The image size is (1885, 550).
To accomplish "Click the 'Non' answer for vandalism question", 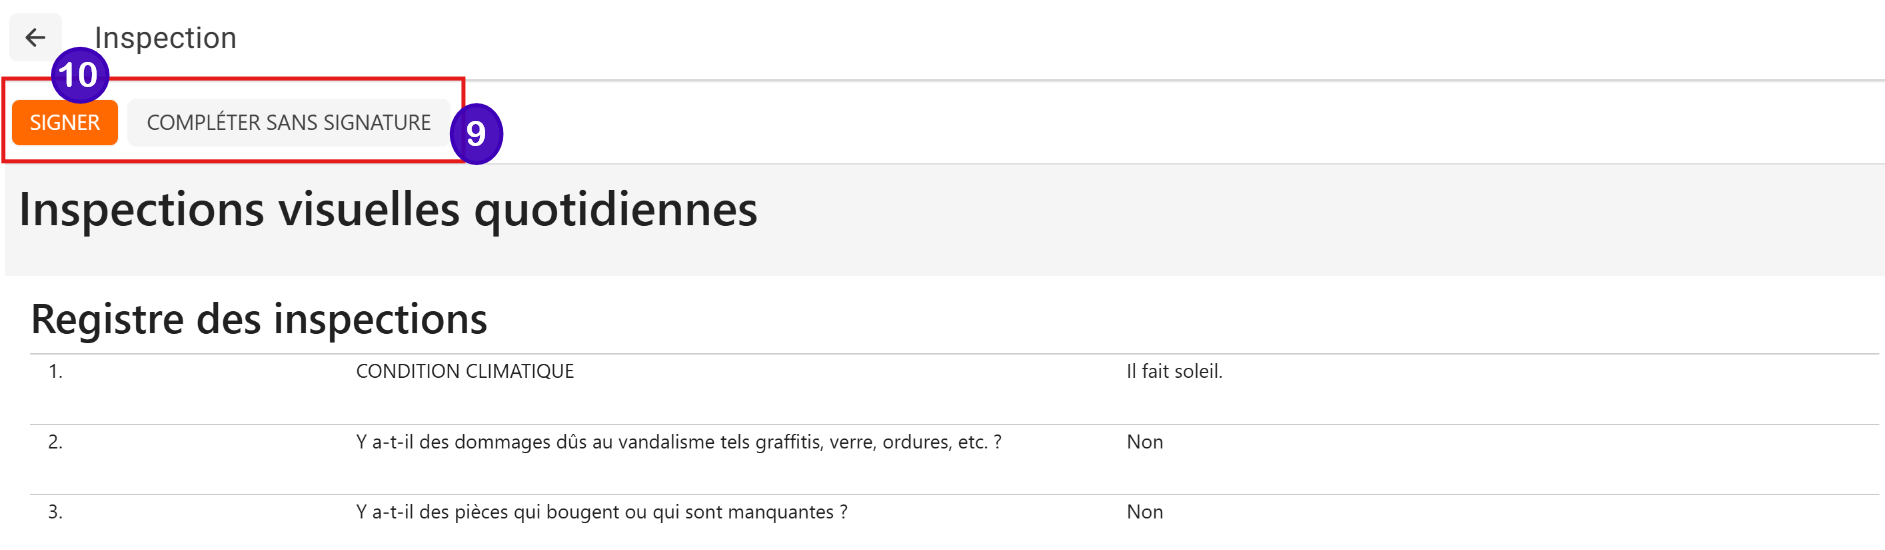I will click(1145, 442).
